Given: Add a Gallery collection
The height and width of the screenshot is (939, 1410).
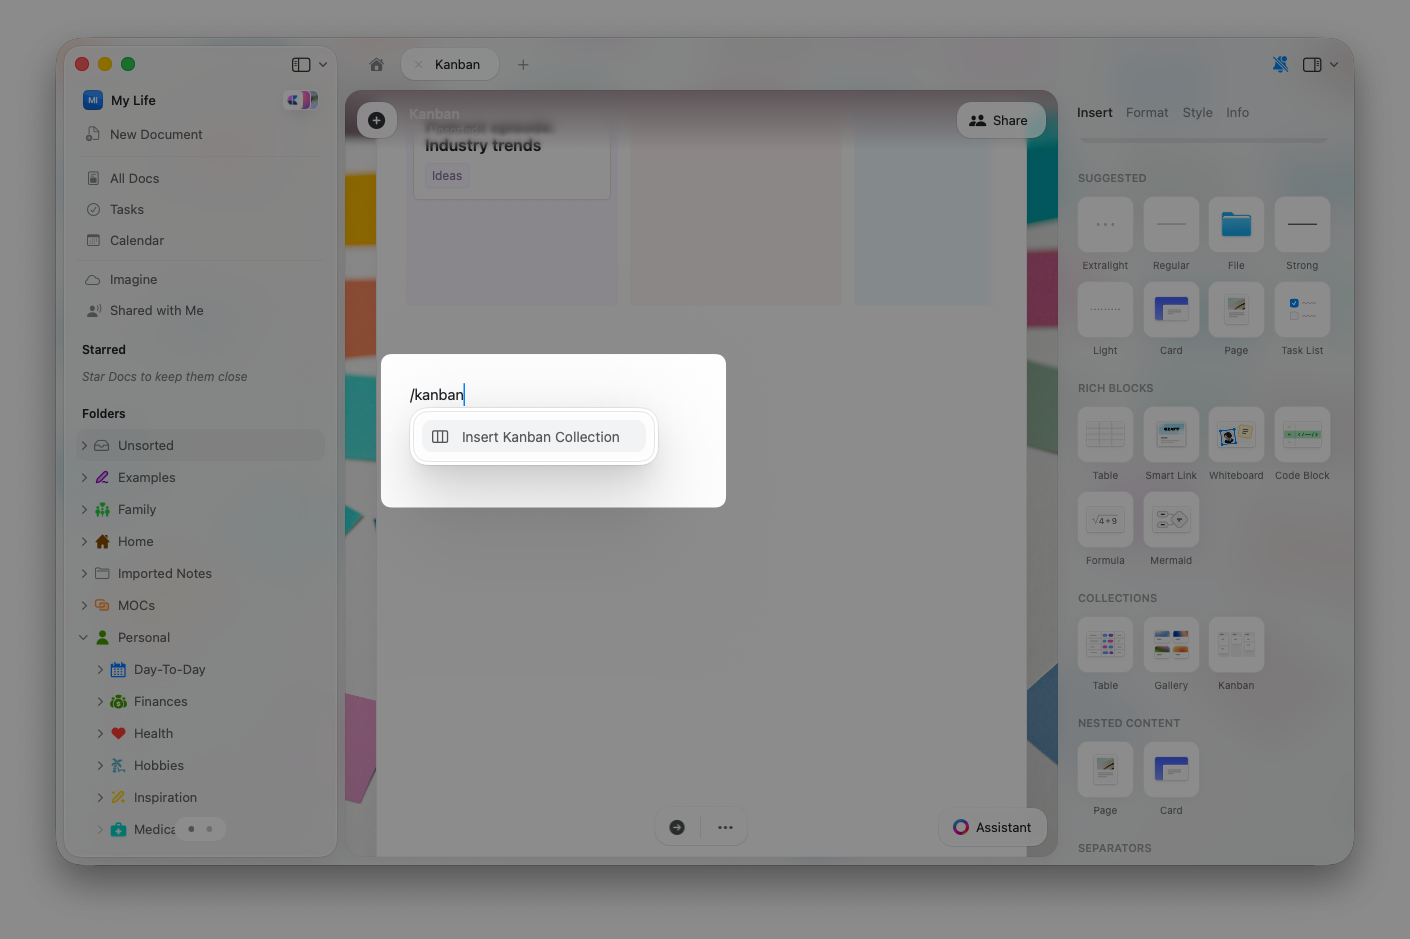Looking at the screenshot, I should click(x=1171, y=645).
